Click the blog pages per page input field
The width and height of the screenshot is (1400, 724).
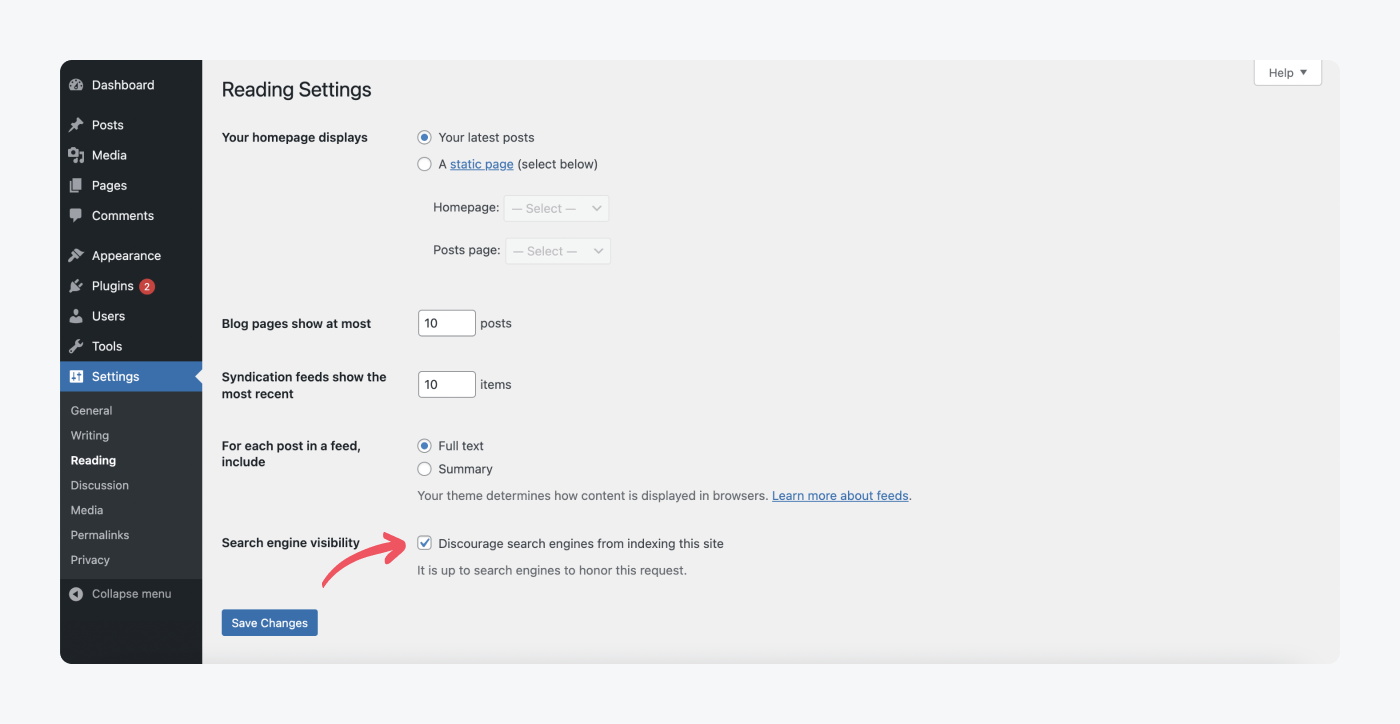(446, 322)
